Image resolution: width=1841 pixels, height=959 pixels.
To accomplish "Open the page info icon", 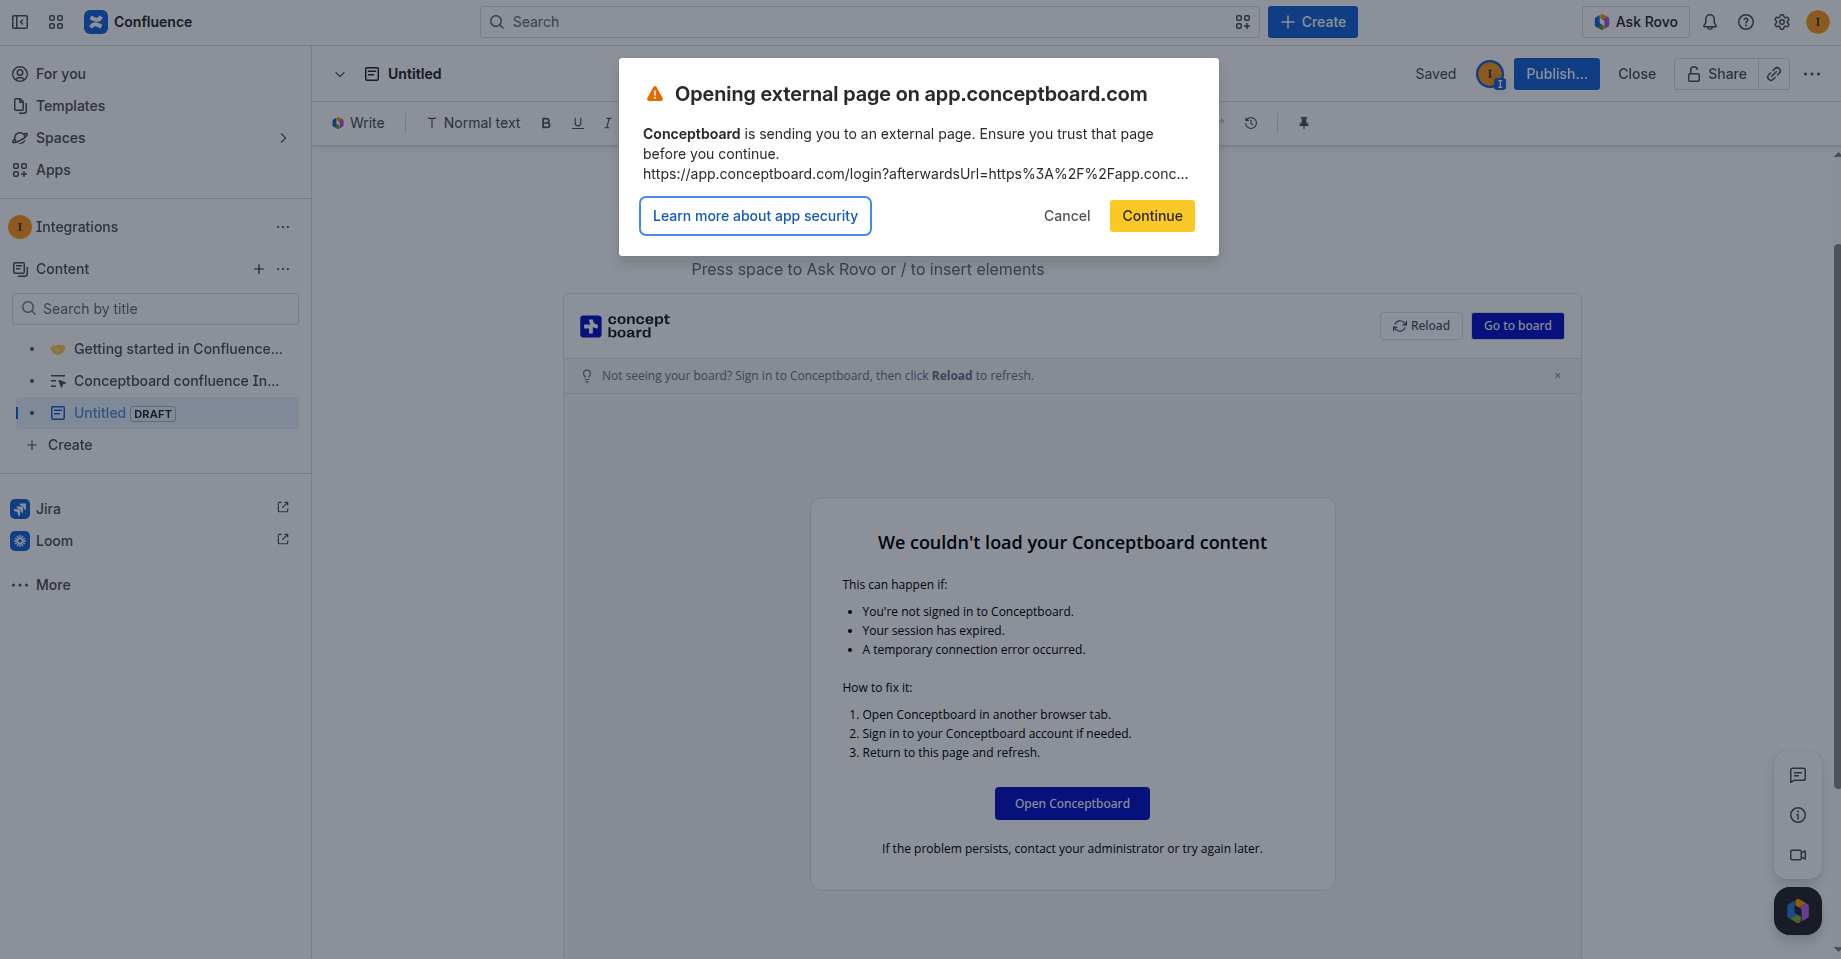I will click(x=1798, y=815).
